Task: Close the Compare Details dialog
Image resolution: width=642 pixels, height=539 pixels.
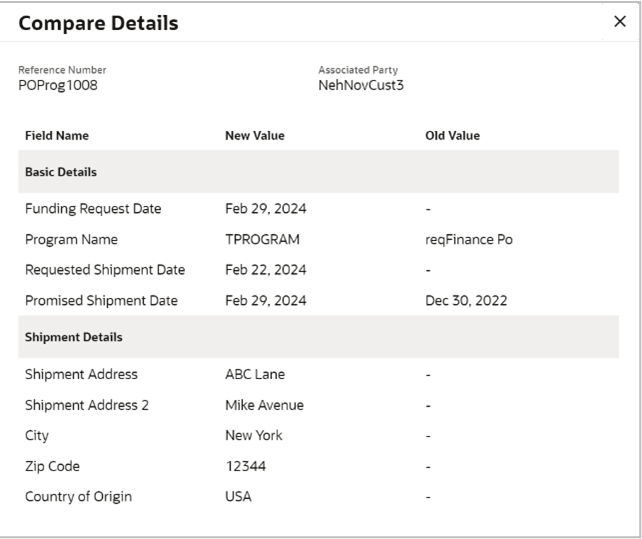Action: pos(620,21)
